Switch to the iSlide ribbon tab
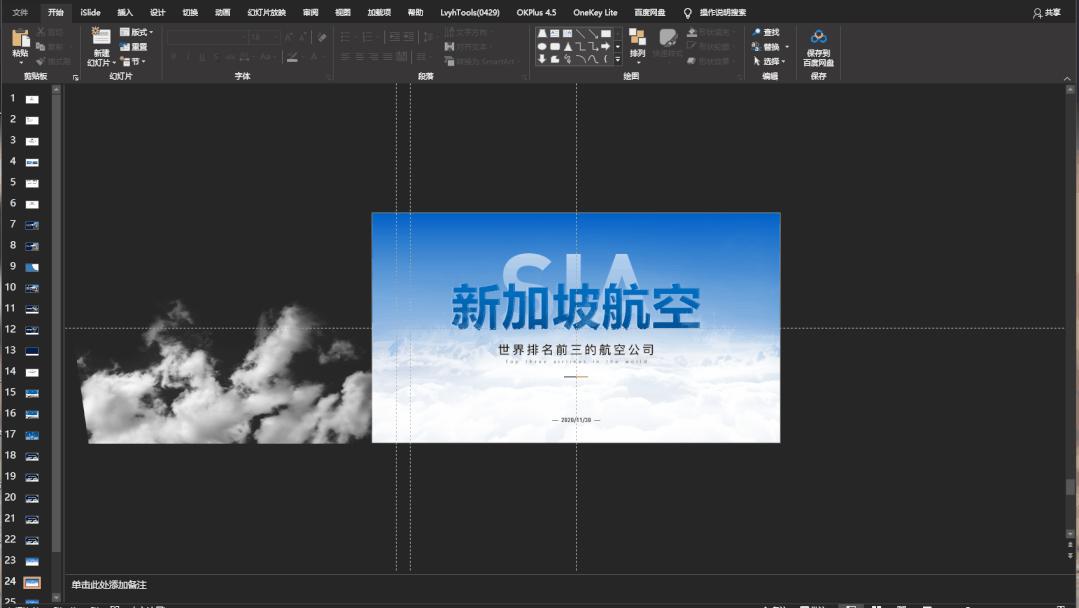 tap(89, 12)
